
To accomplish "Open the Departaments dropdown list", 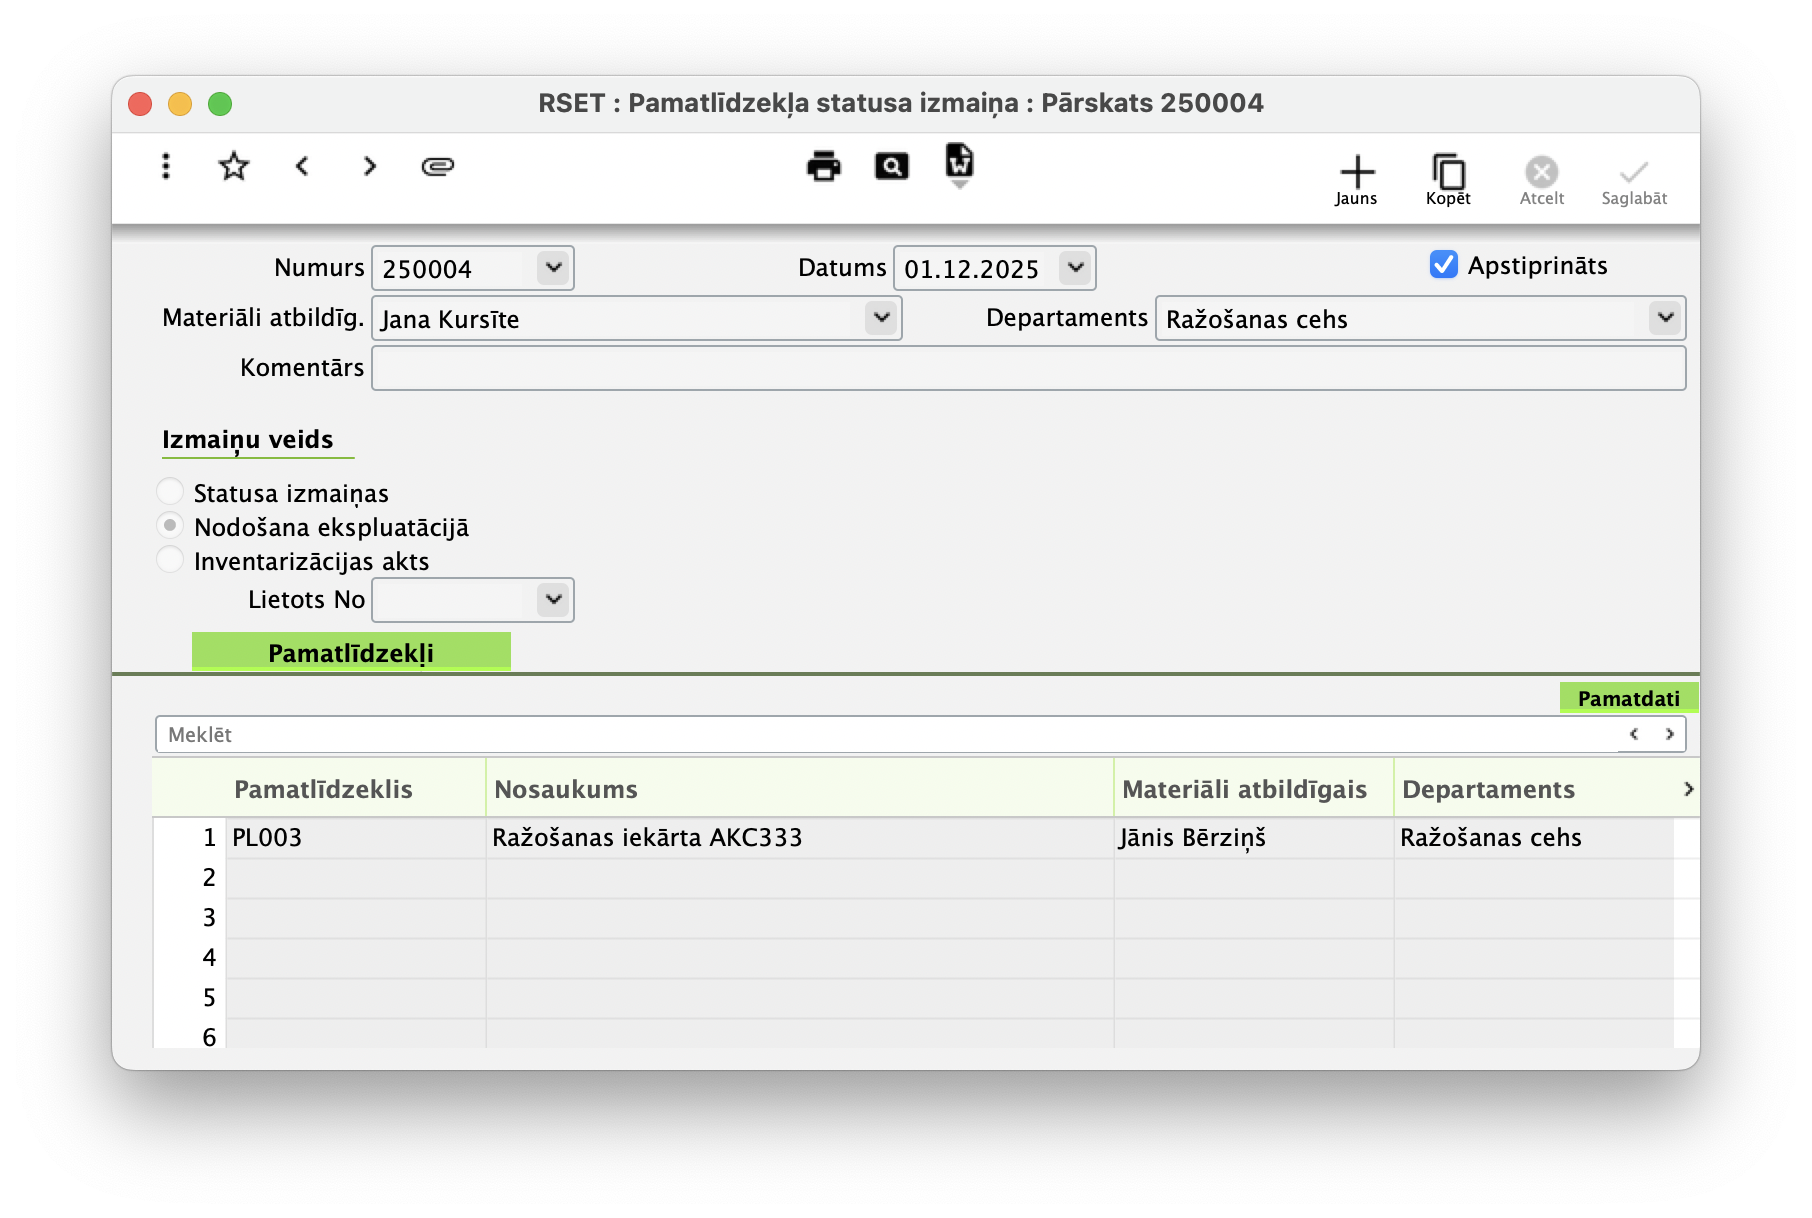I will [1664, 318].
